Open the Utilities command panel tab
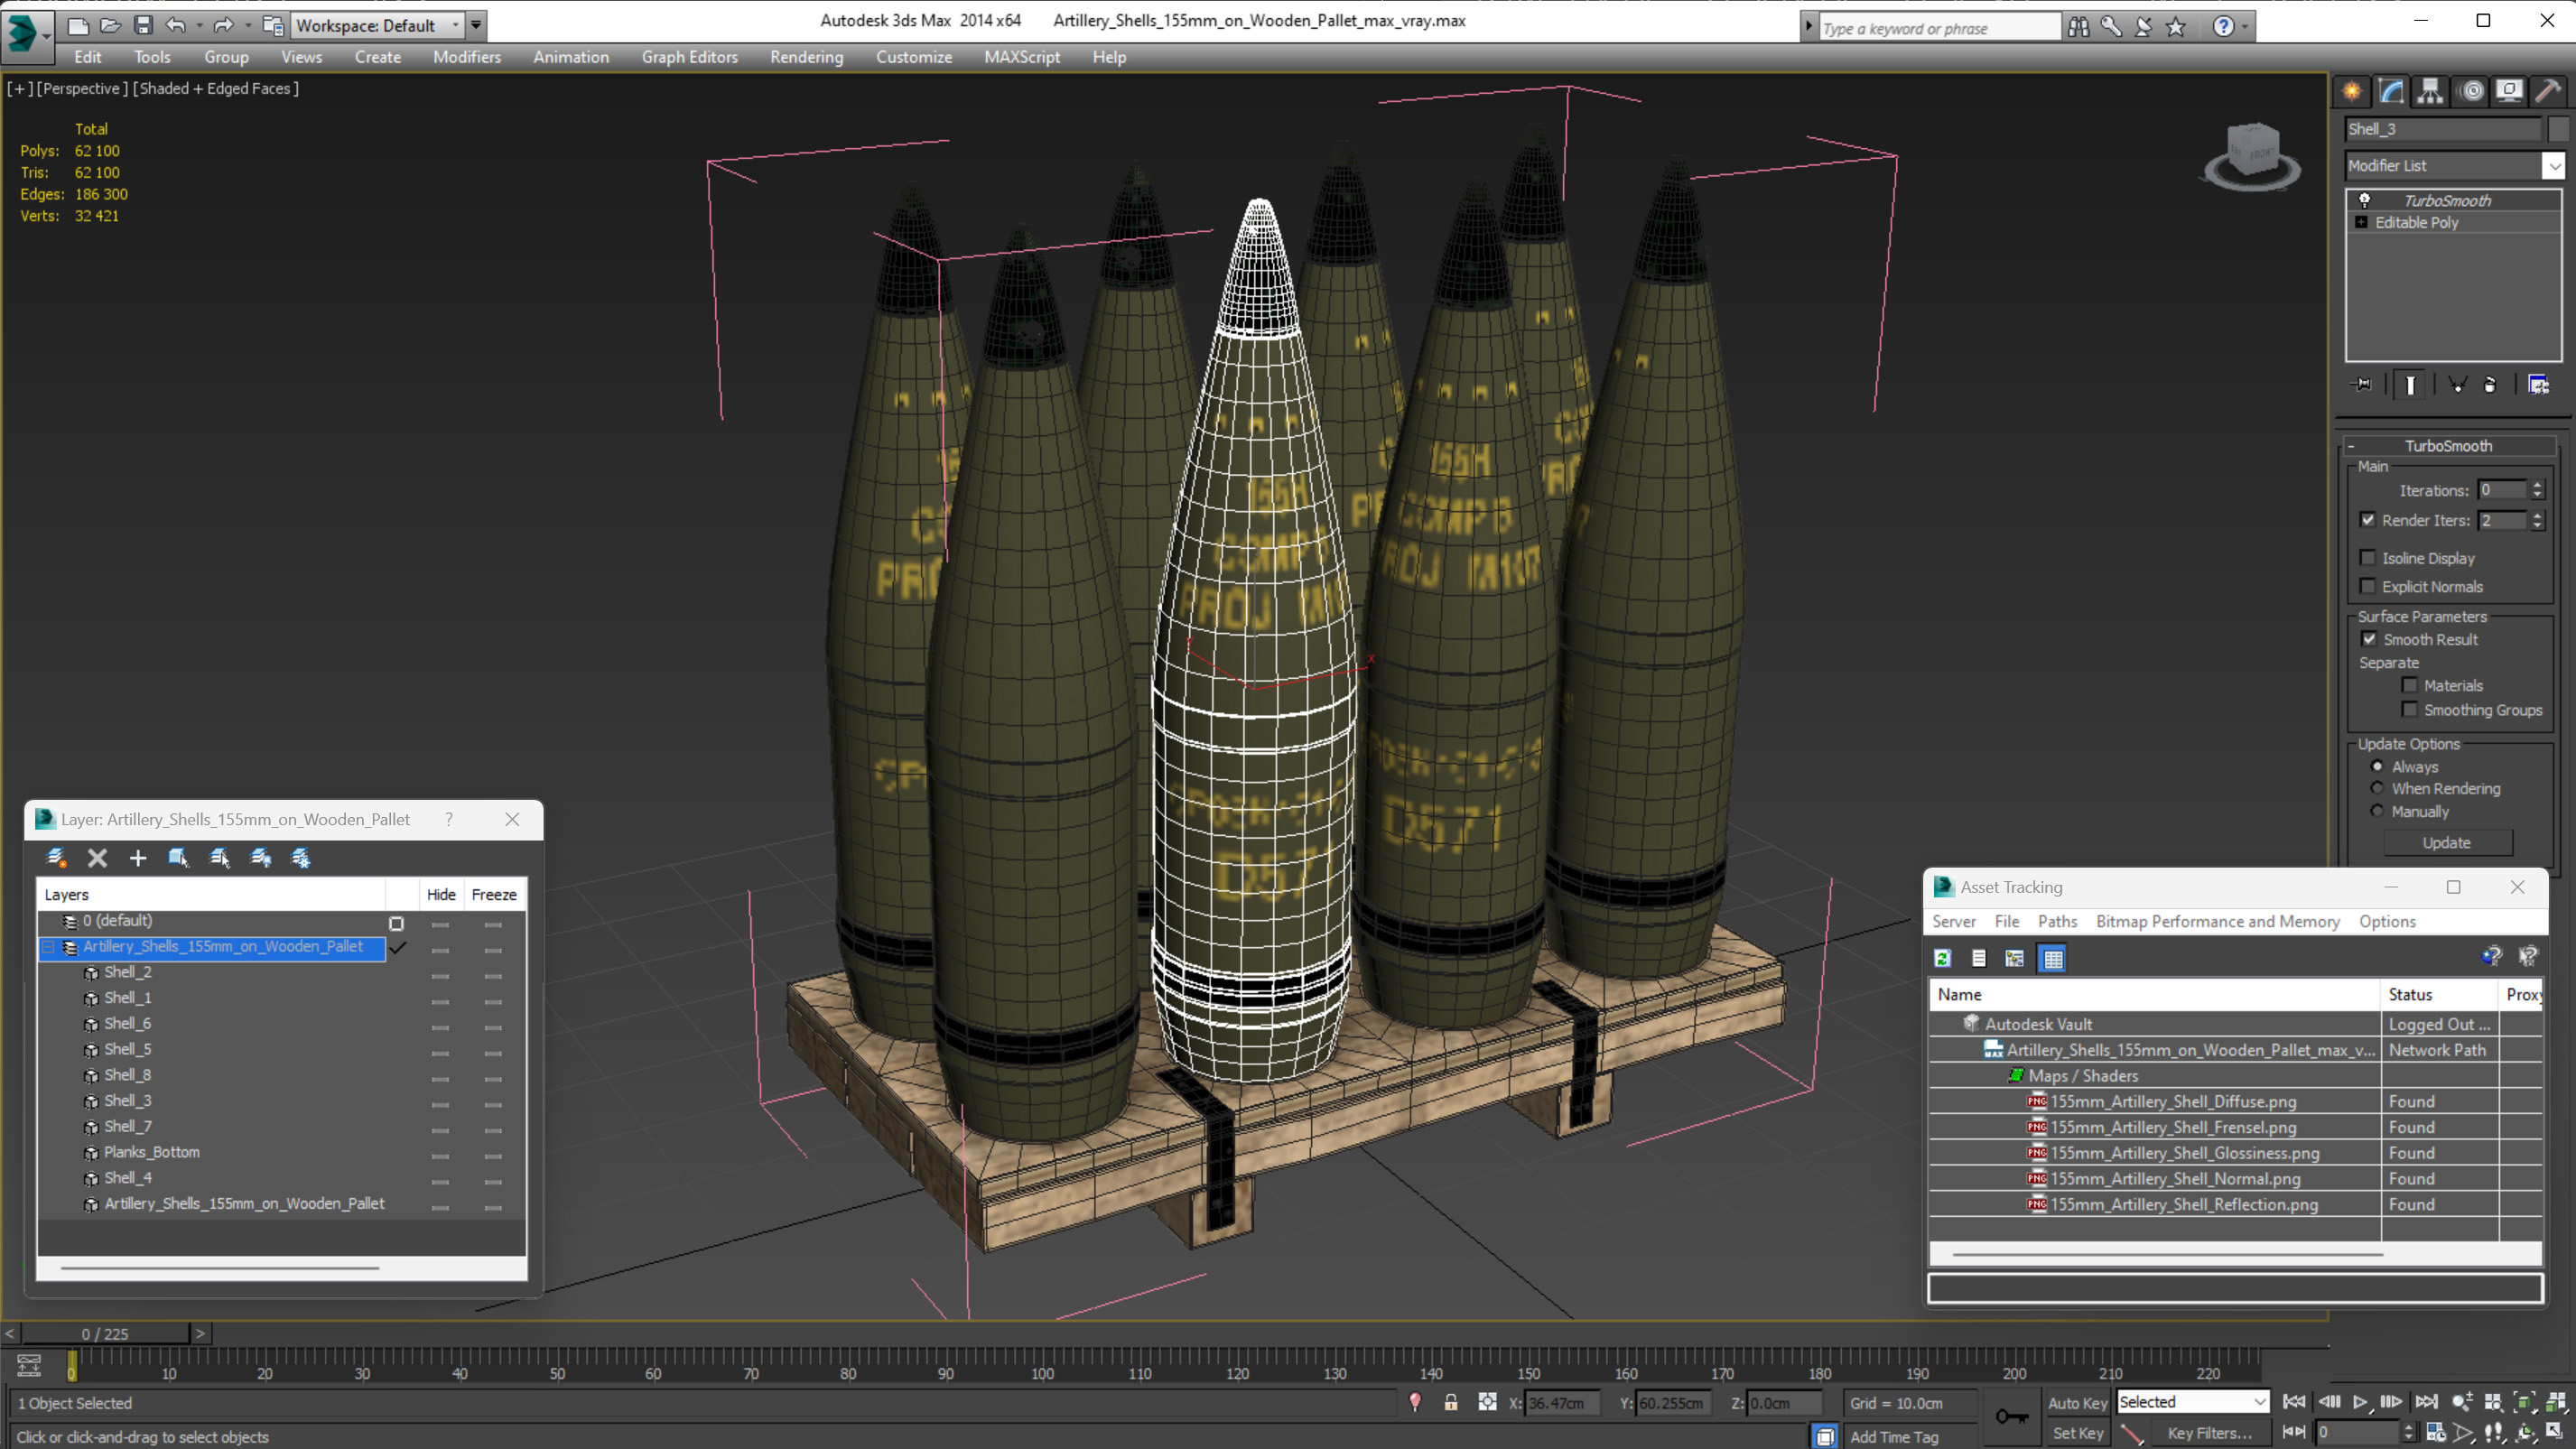Viewport: 2576px width, 1449px height. (2548, 91)
